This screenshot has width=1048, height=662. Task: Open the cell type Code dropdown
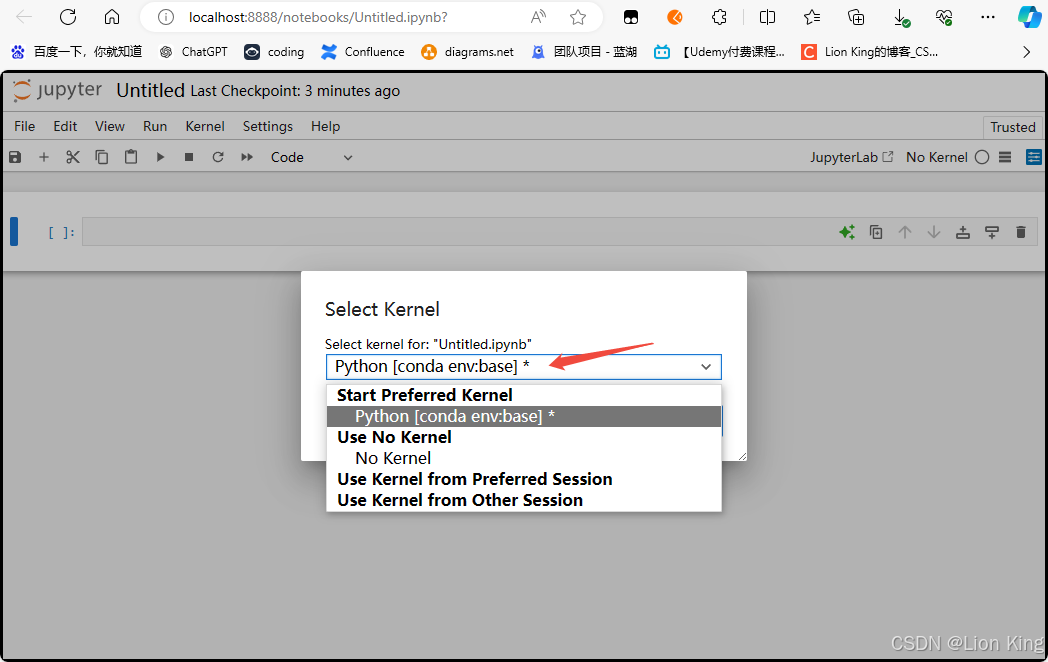[311, 157]
